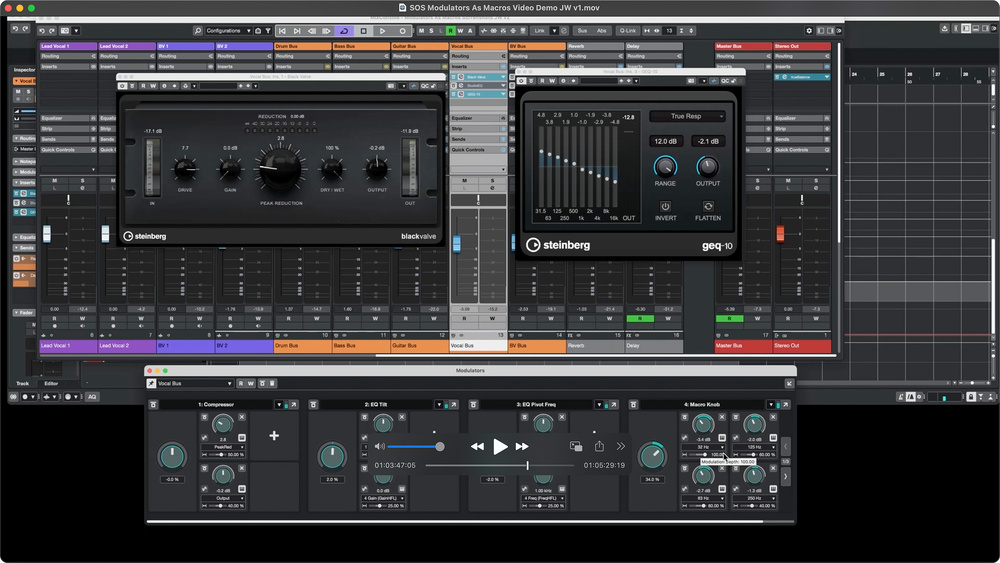Open the Macro Knob modulator menu arrow
The width and height of the screenshot is (1000, 563).
pyautogui.click(x=771, y=405)
